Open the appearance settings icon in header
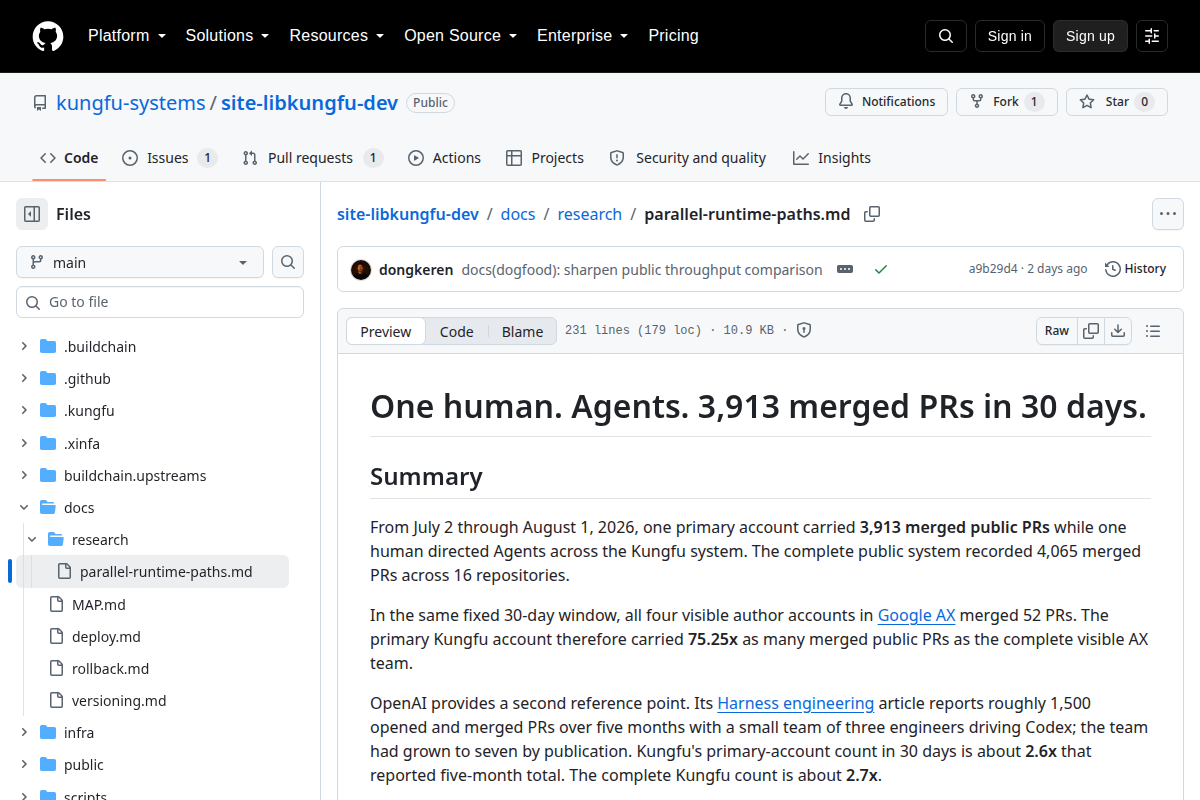The image size is (1200, 800). tap(1152, 36)
